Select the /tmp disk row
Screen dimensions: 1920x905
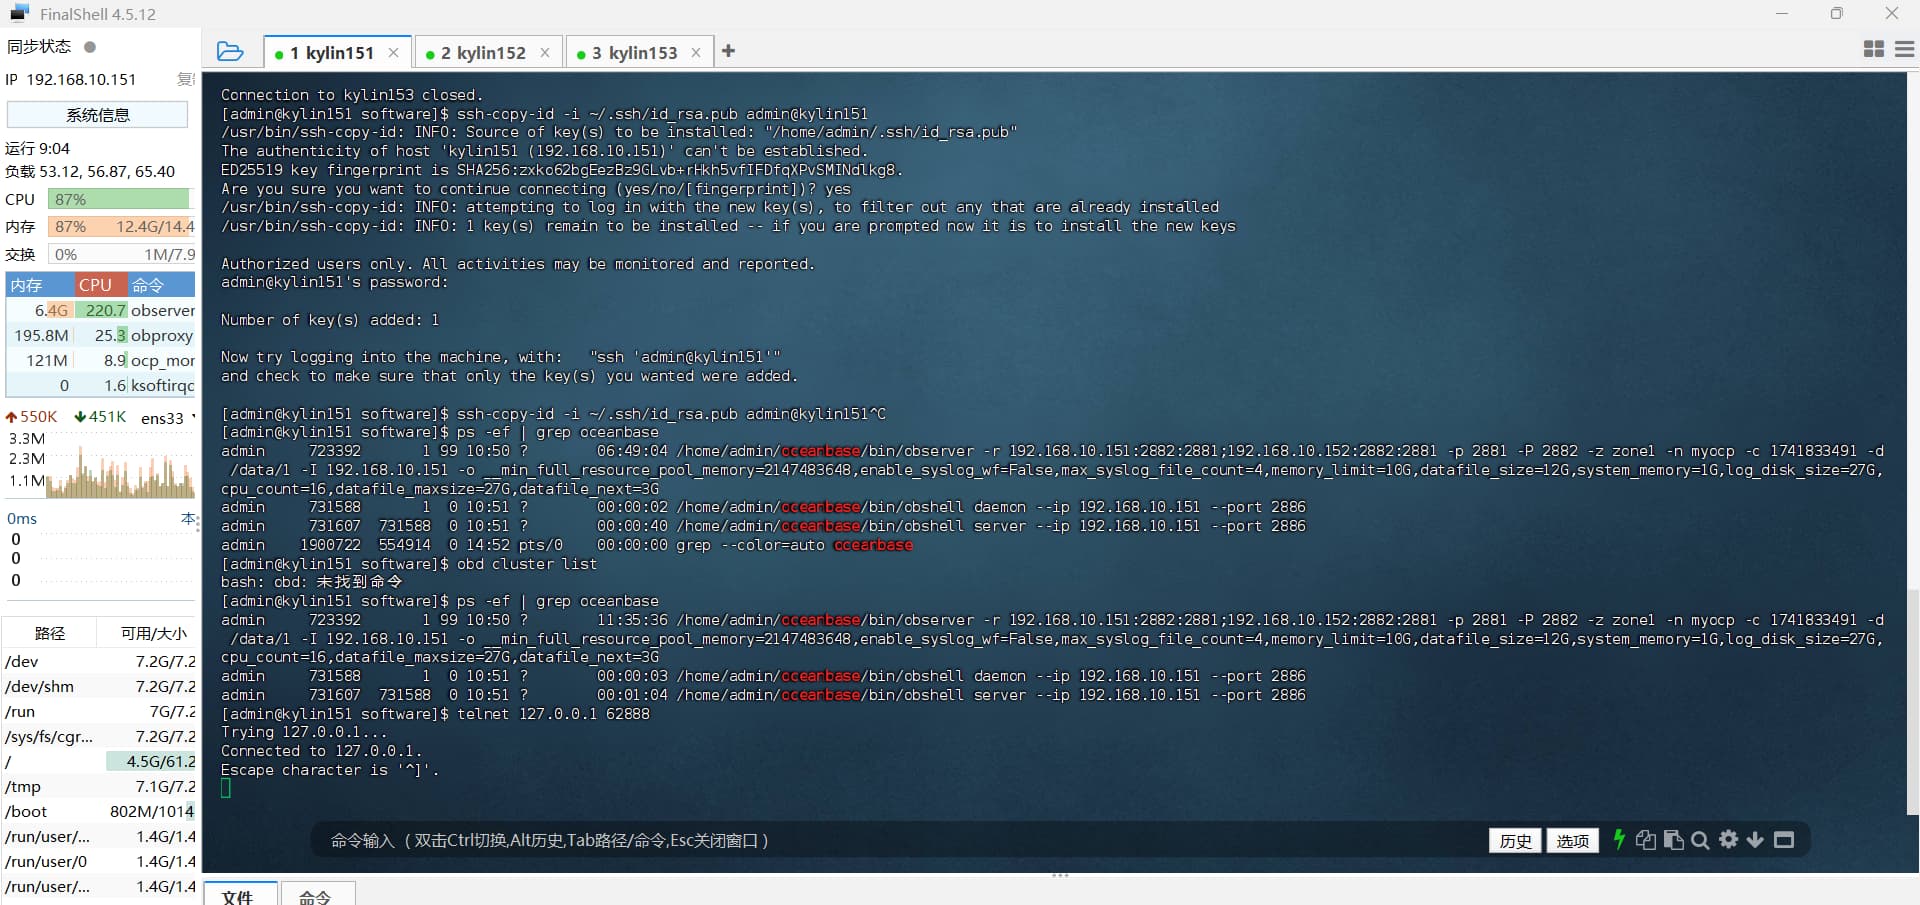click(x=100, y=786)
